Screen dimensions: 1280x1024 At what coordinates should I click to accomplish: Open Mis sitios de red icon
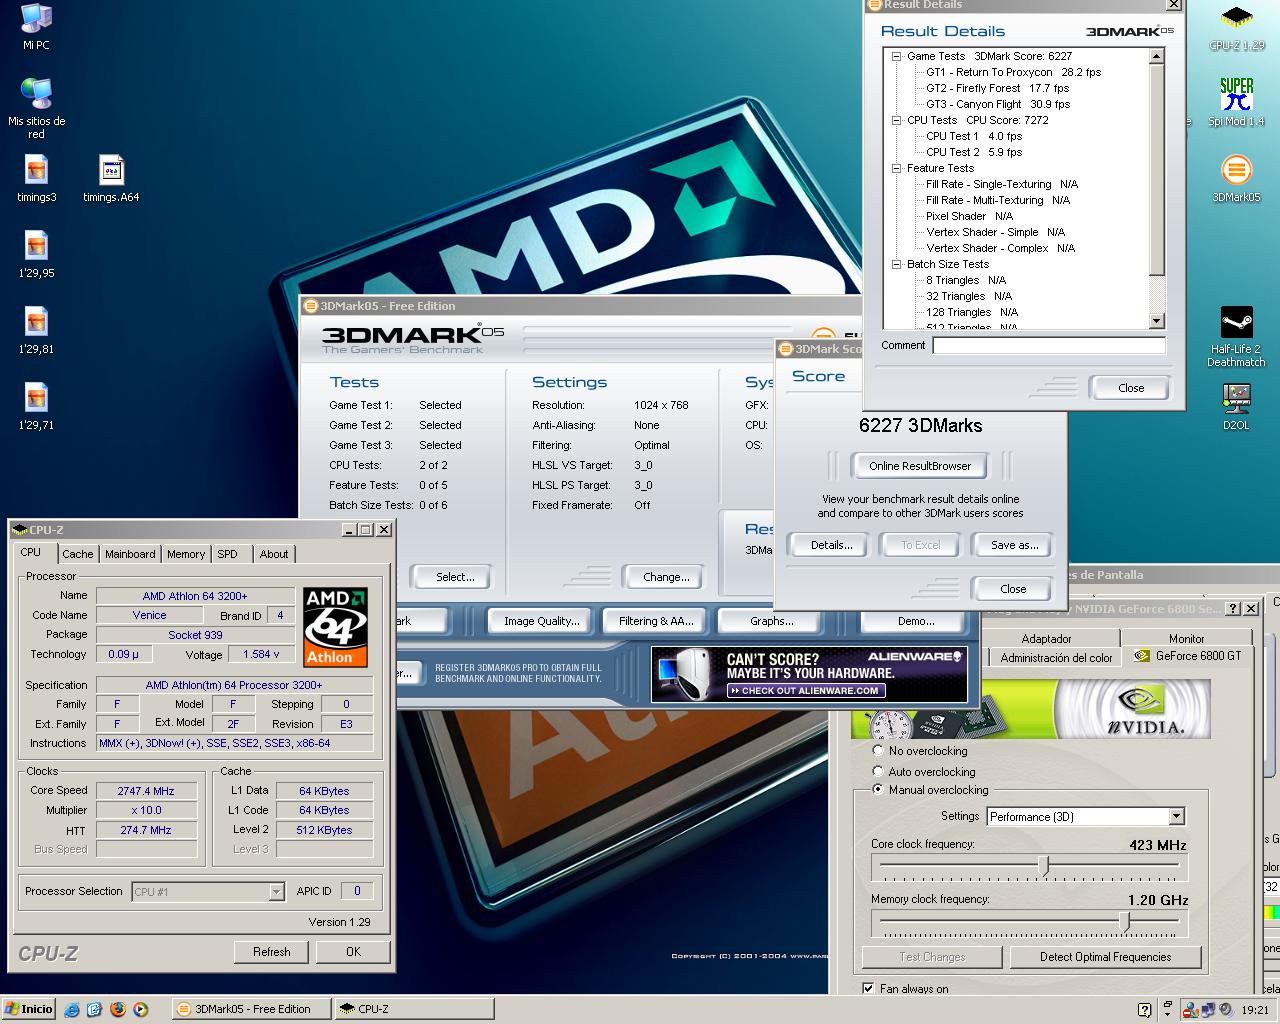pos(36,108)
